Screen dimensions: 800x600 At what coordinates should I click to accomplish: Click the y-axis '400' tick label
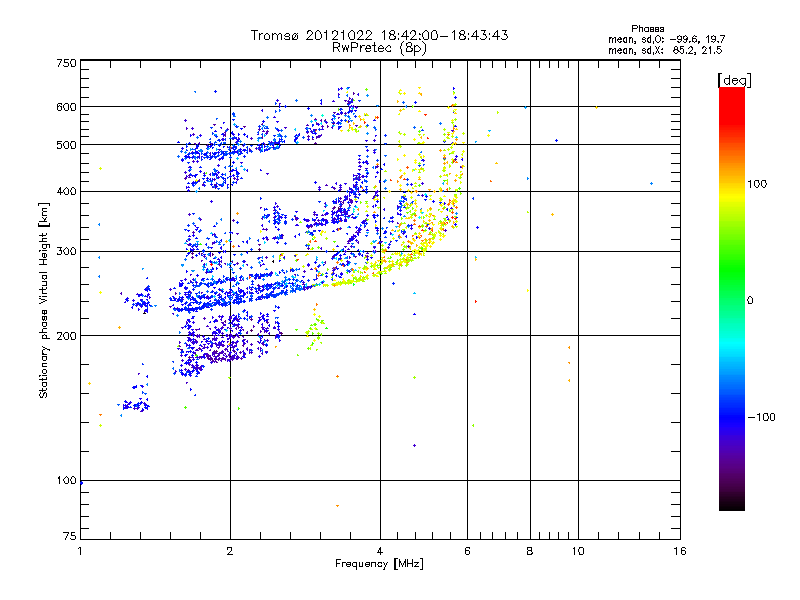(66, 192)
